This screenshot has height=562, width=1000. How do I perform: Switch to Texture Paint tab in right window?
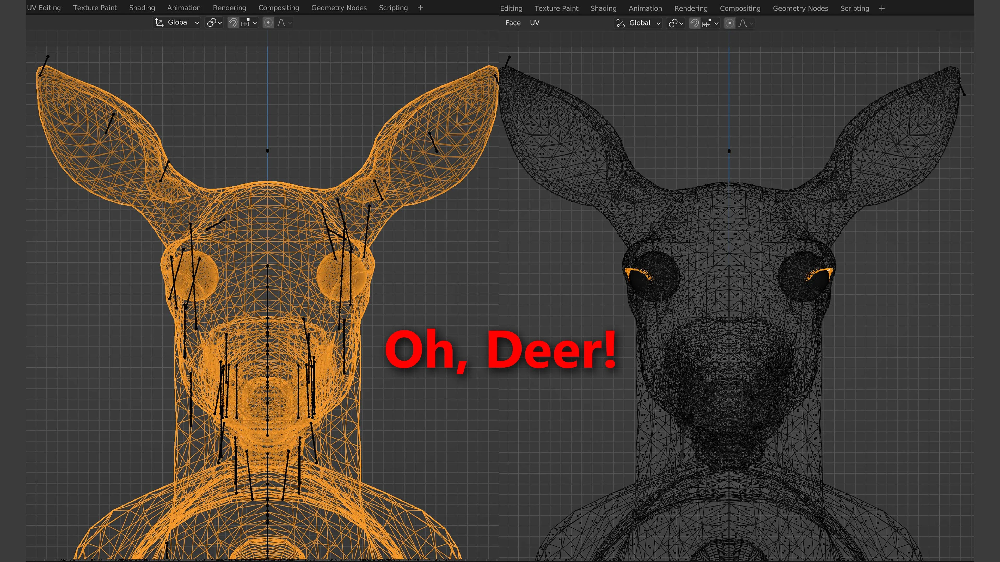tap(557, 8)
